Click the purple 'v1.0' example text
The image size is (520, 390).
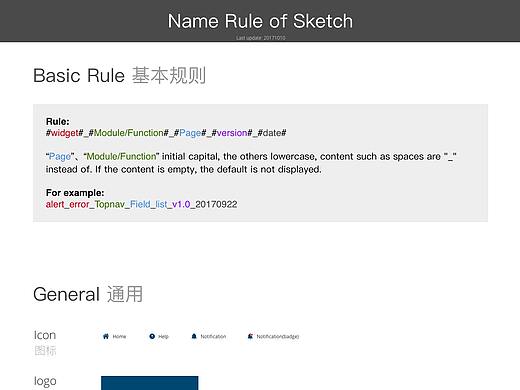coord(181,204)
